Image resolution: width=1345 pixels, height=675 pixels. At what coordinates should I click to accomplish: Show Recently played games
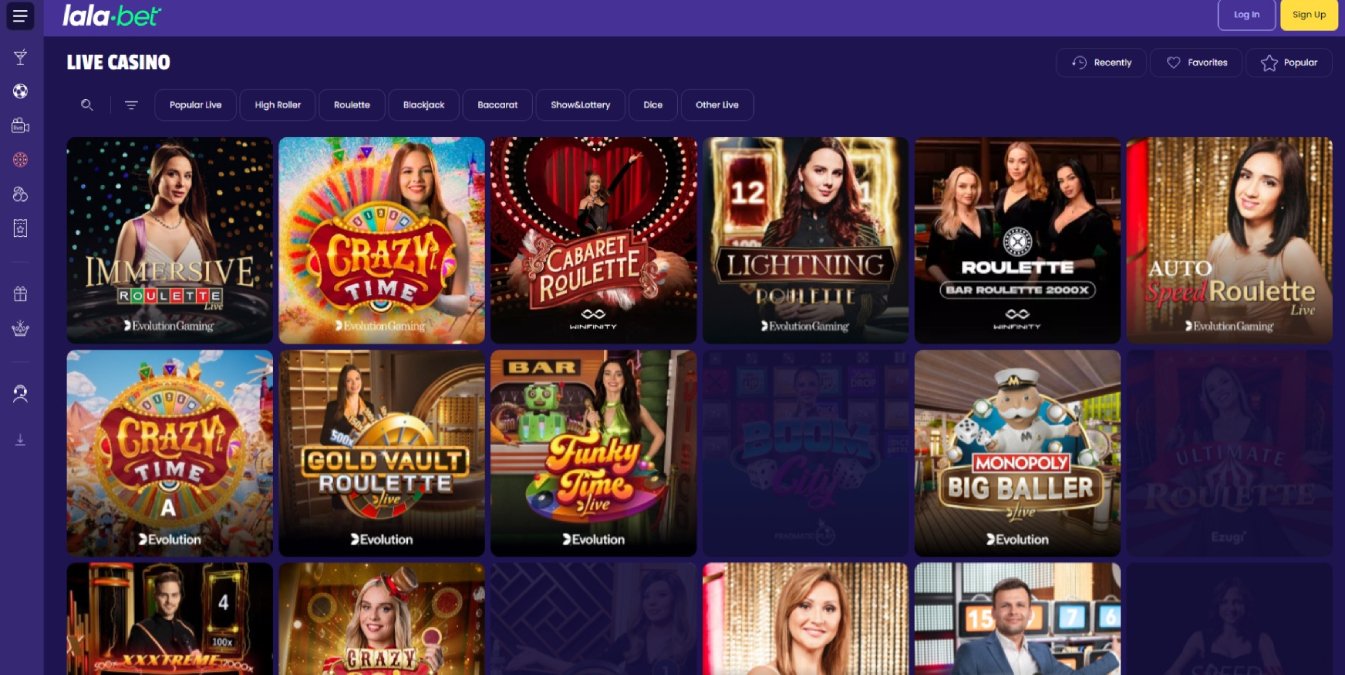pos(1101,63)
